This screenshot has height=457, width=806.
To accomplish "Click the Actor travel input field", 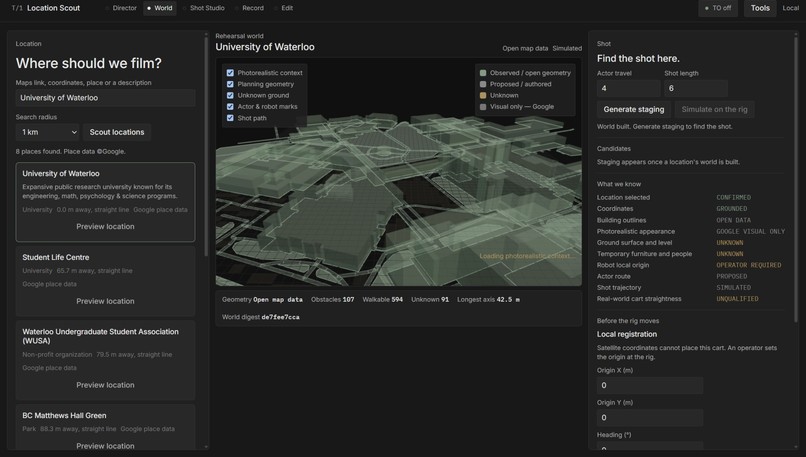I will 629,88.
